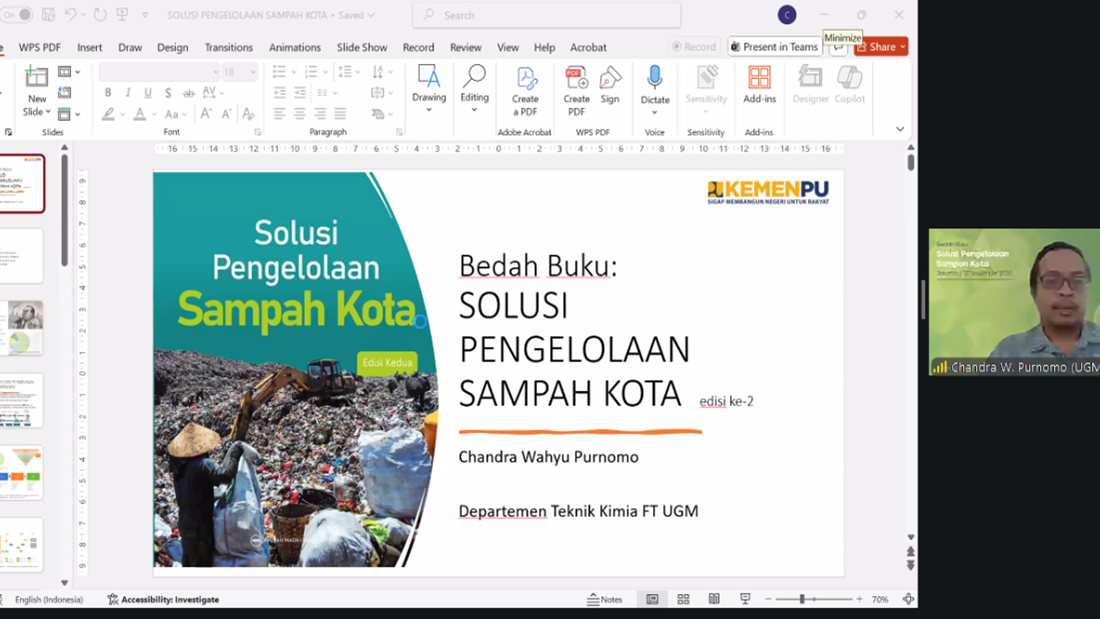Click the Save icon in quick access toolbar
This screenshot has height=619, width=1100.
[48, 14]
